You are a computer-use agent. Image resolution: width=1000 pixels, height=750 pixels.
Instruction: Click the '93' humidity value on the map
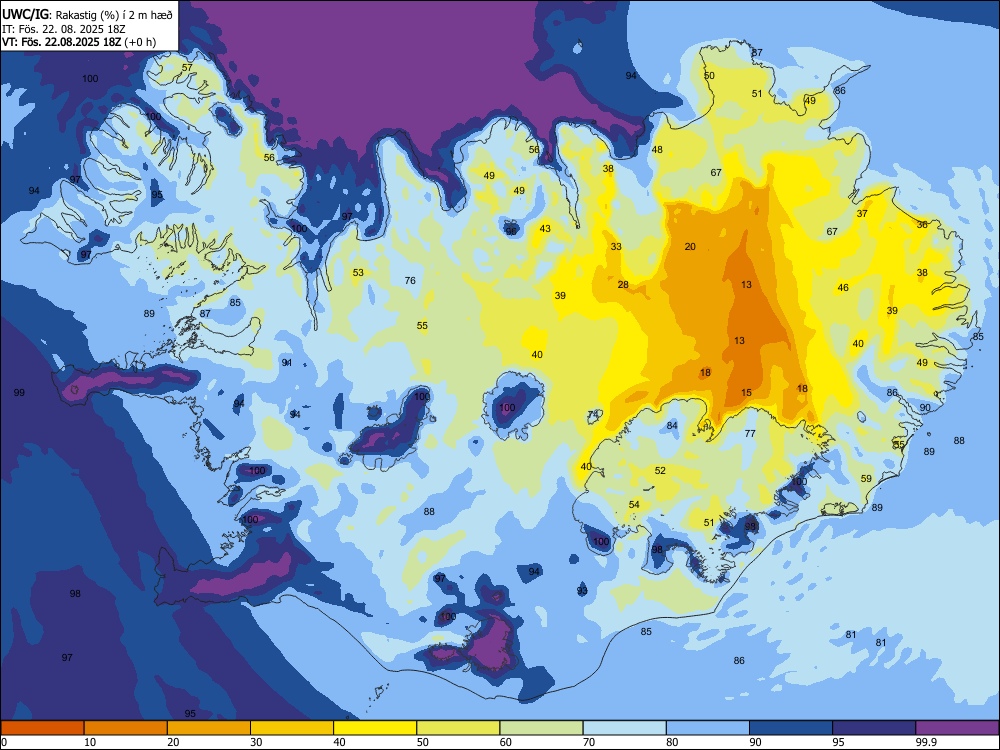(x=582, y=591)
